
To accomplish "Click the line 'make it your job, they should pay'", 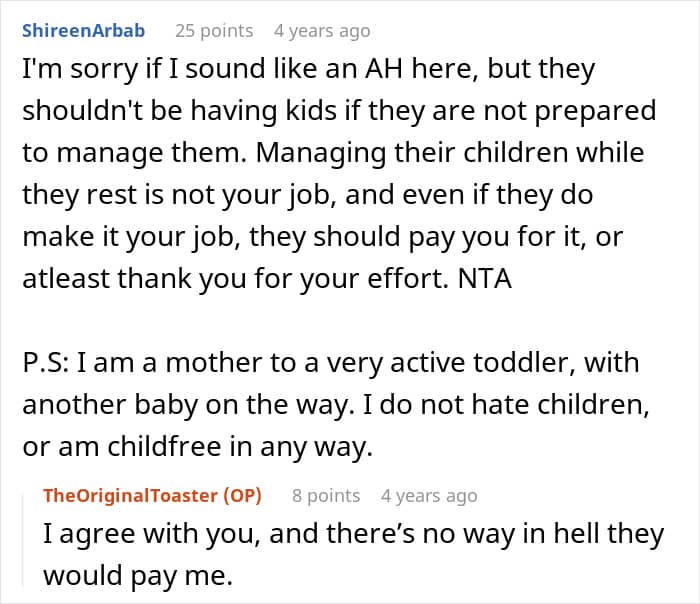I will pyautogui.click(x=322, y=237).
